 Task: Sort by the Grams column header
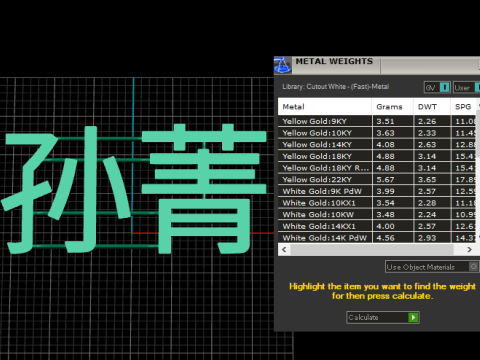pos(393,107)
